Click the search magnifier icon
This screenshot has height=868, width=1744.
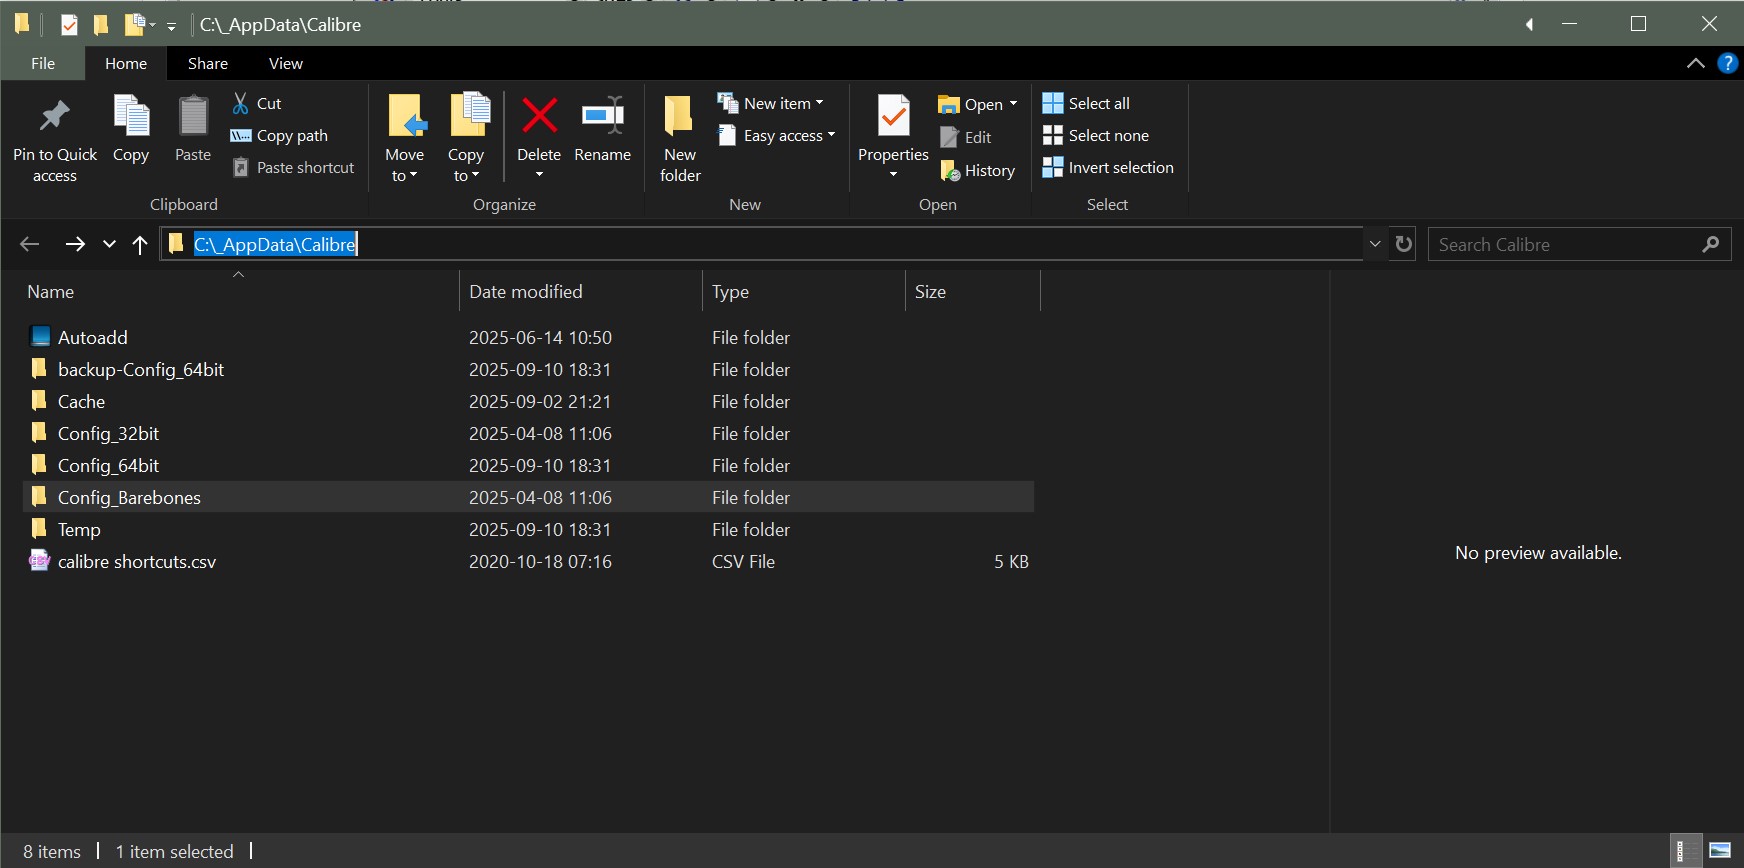1711,244
